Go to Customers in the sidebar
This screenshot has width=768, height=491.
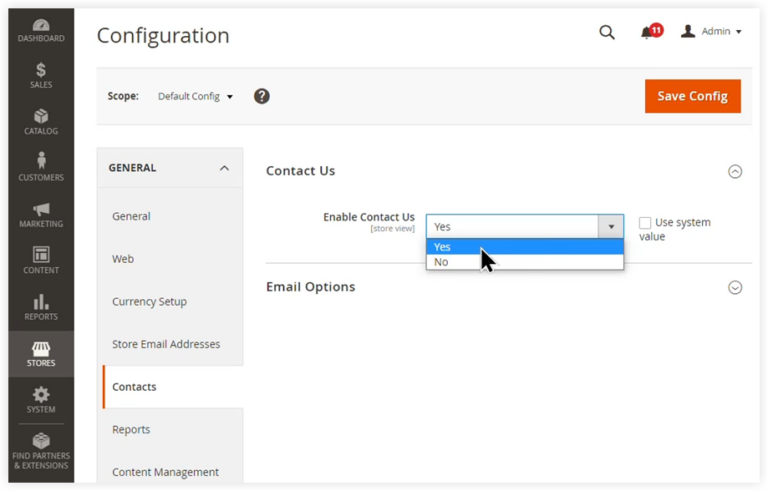pos(41,168)
